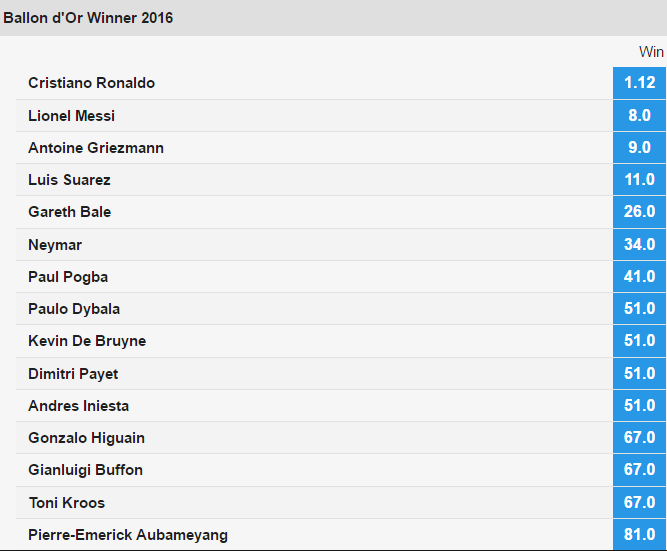This screenshot has height=551, width=667.
Task: Click the Pierre-Emerick Aubameyang name label
Action: pyautogui.click(x=128, y=535)
